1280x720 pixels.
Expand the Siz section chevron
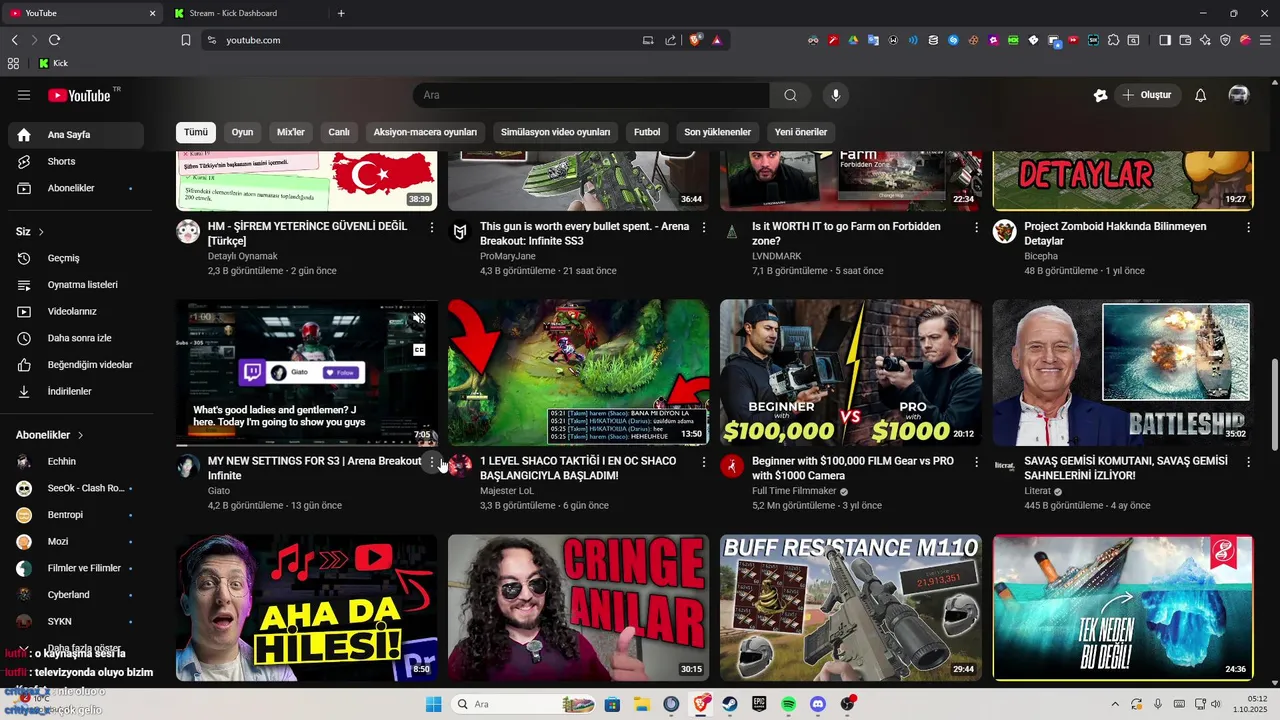pos(41,232)
